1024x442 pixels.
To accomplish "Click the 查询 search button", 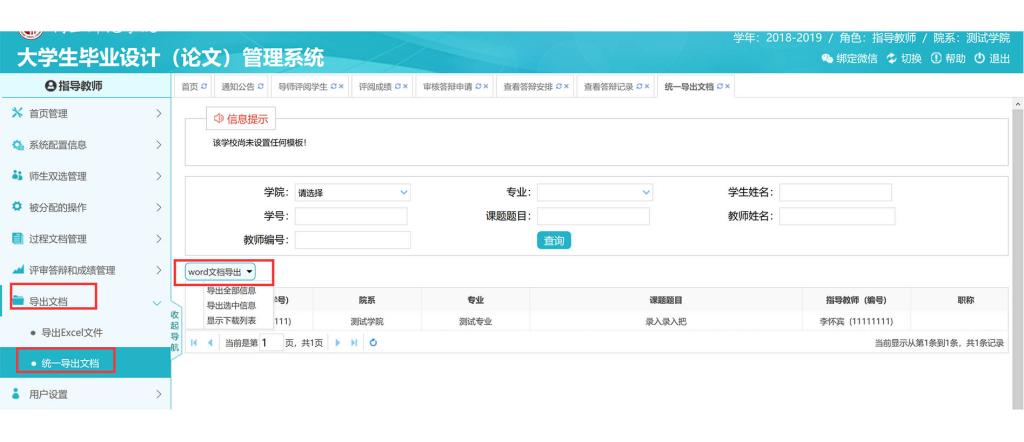I will pyautogui.click(x=553, y=240).
